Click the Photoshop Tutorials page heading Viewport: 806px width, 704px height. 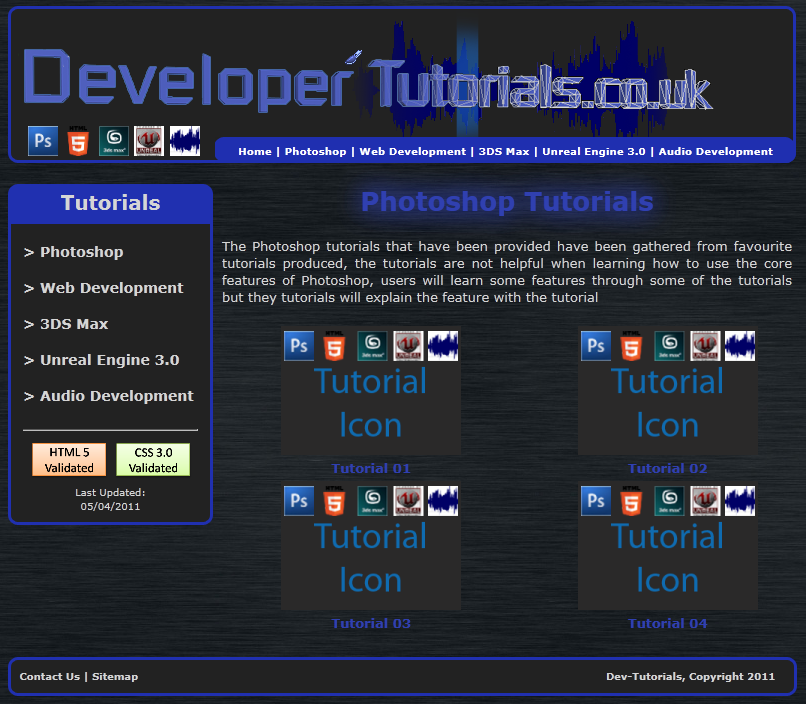coord(507,202)
